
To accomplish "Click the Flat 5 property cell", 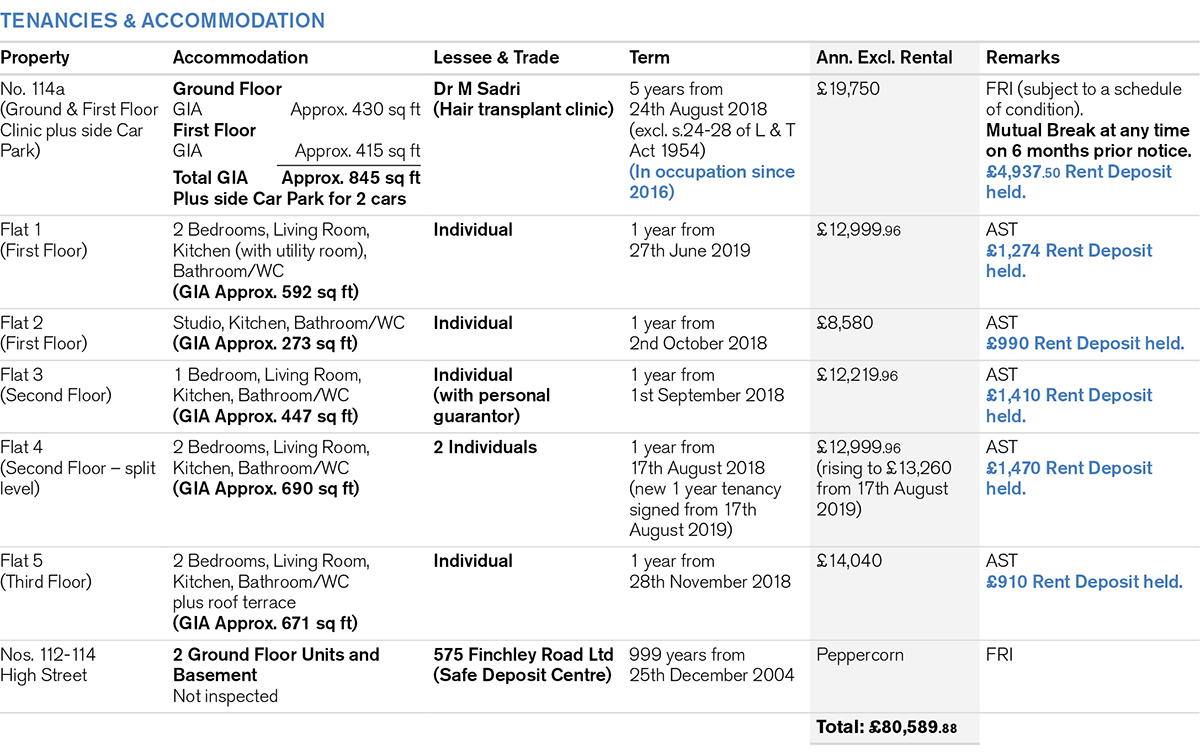I will [x=46, y=571].
